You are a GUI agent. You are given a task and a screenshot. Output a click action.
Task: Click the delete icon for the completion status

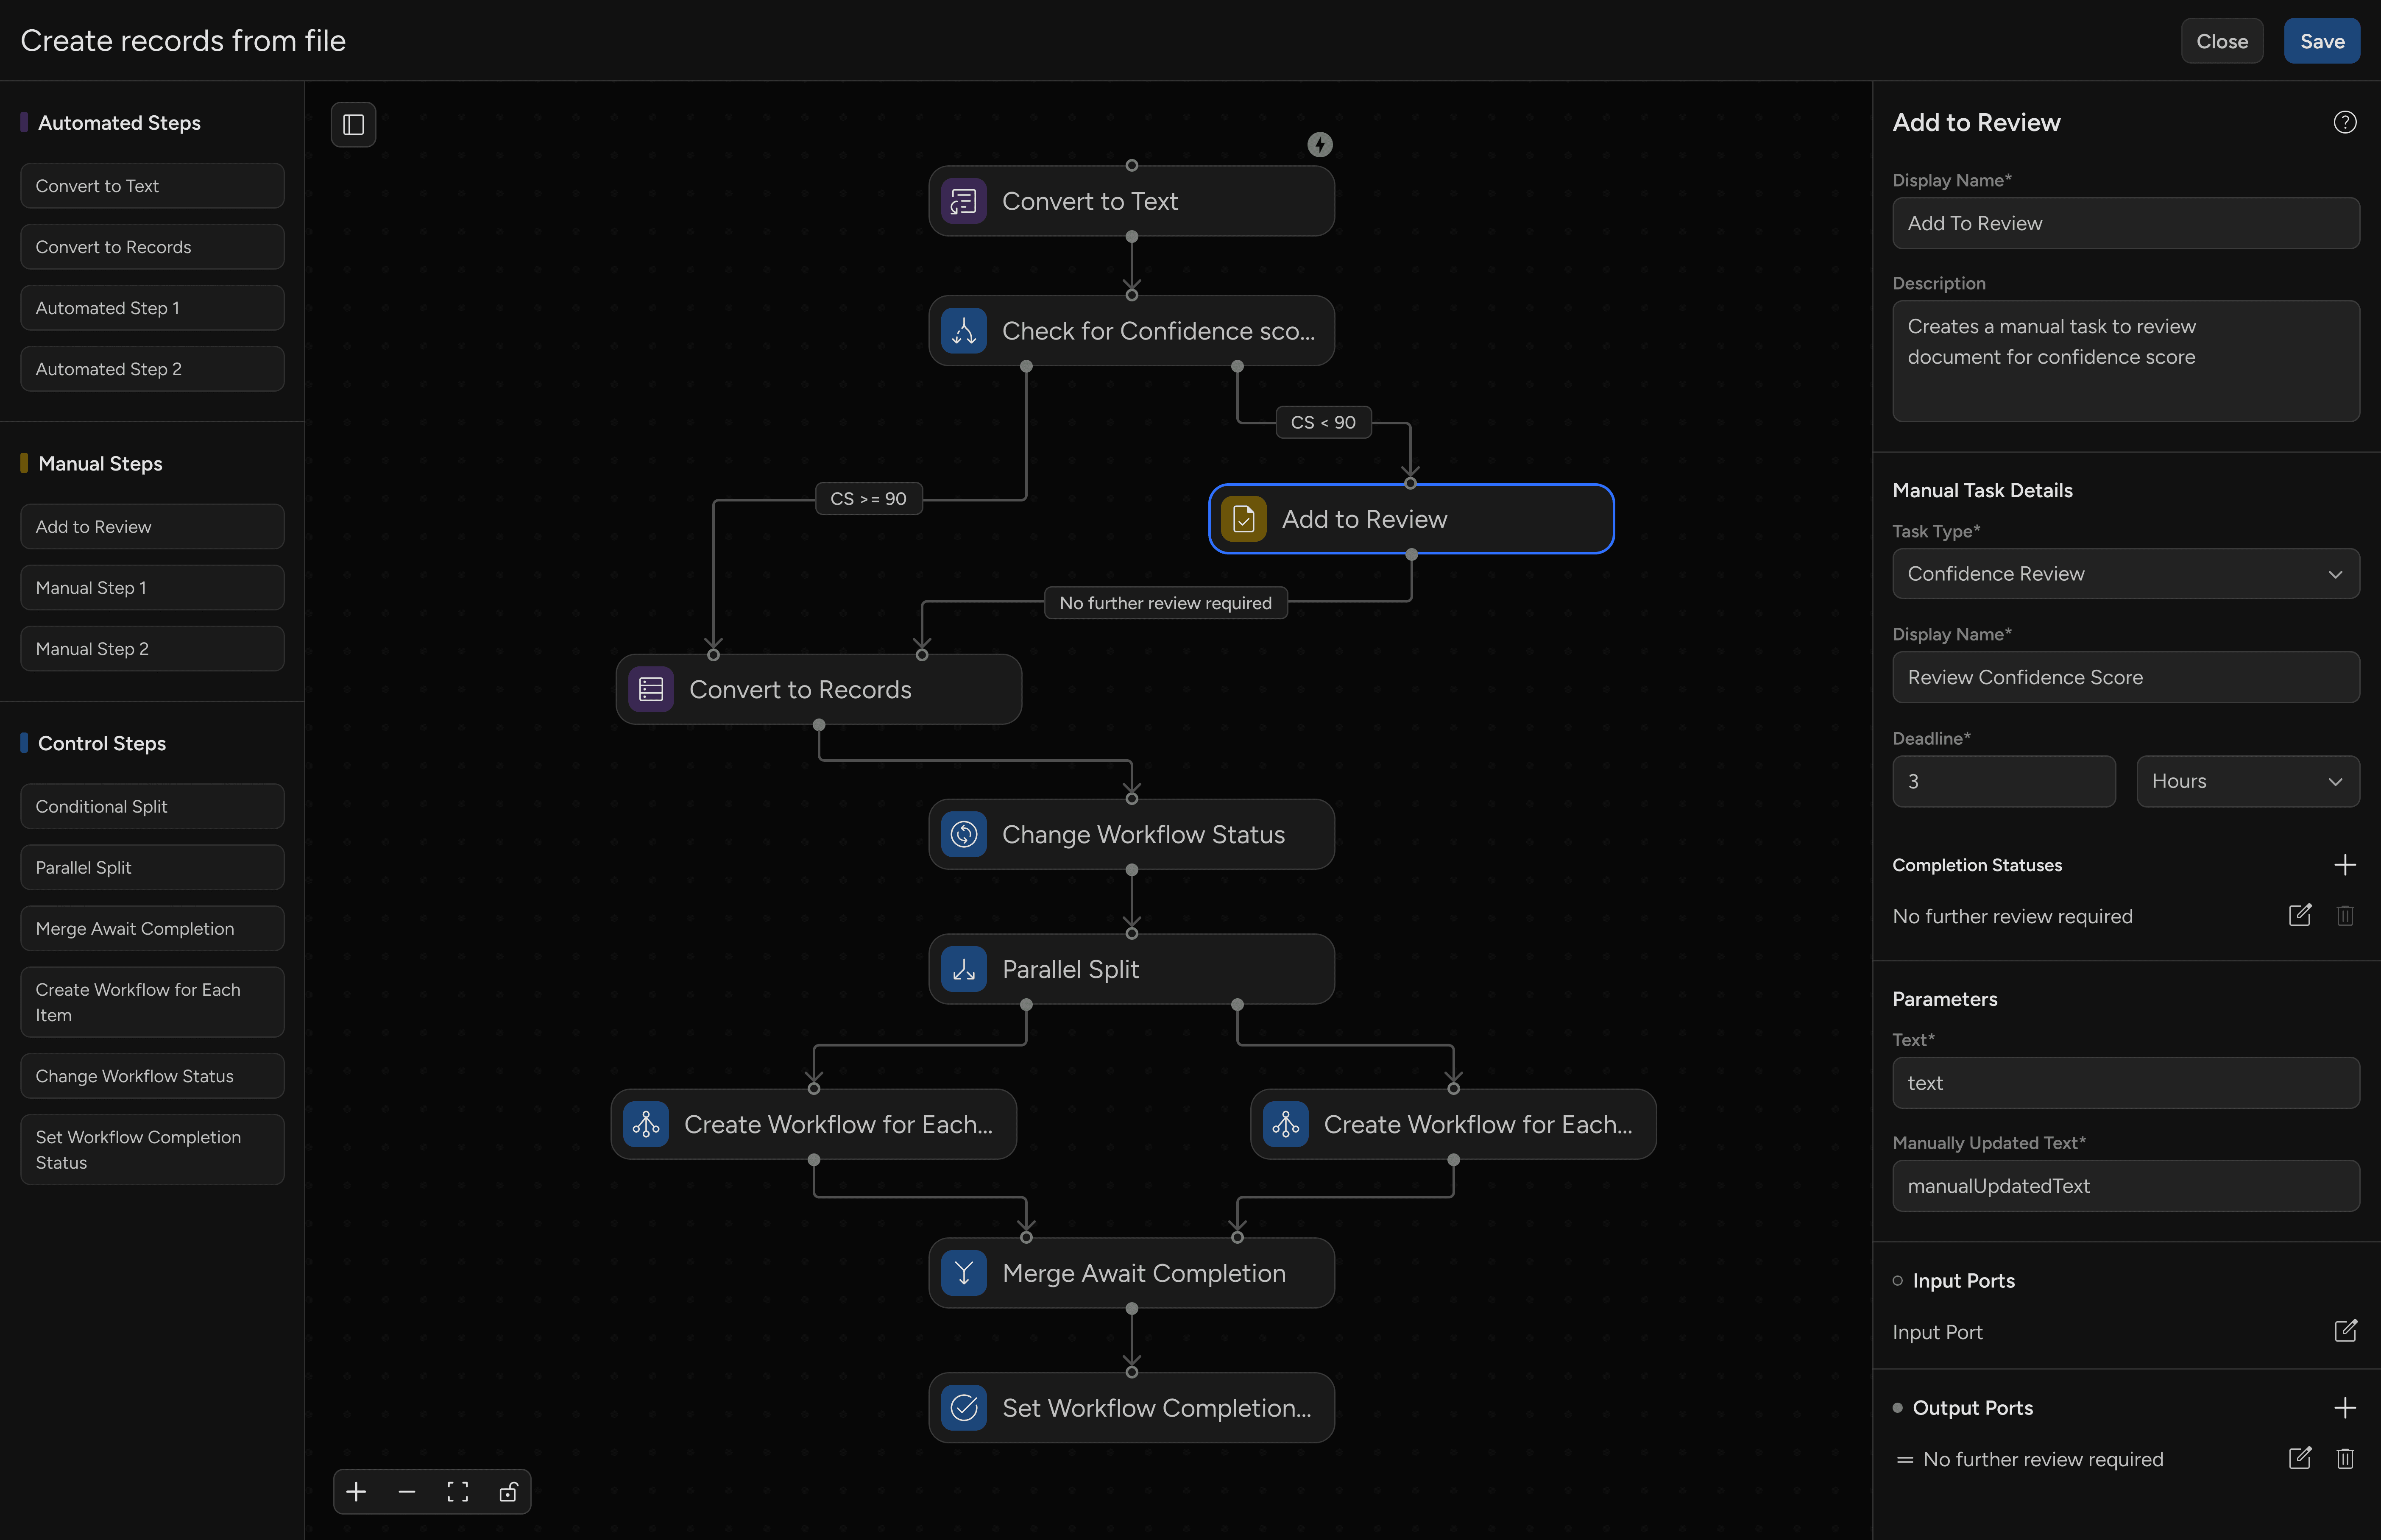click(2345, 915)
